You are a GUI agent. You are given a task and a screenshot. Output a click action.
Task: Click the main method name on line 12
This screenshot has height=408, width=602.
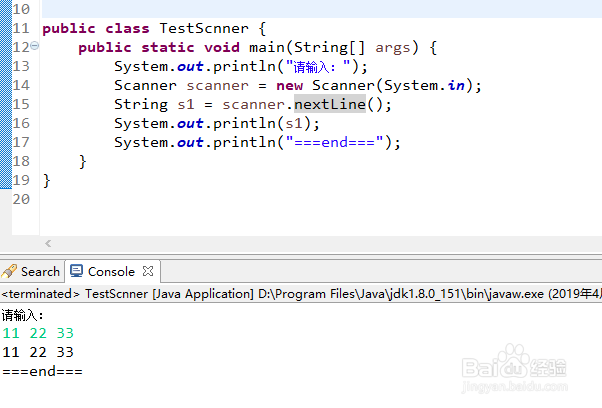tap(267, 48)
